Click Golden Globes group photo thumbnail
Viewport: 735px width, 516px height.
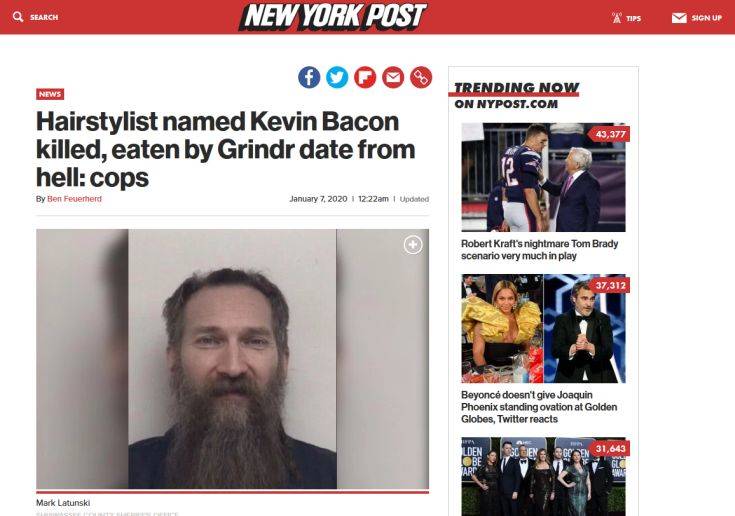click(543, 477)
